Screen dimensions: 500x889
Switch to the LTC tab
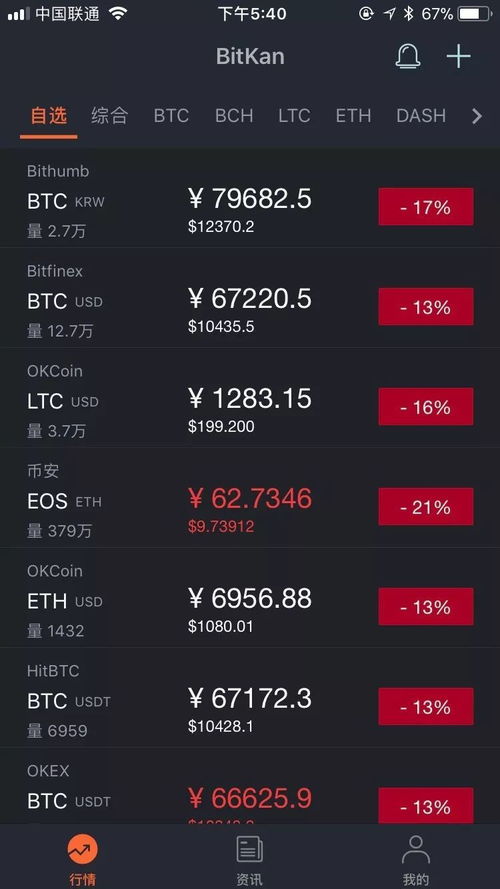(x=294, y=116)
